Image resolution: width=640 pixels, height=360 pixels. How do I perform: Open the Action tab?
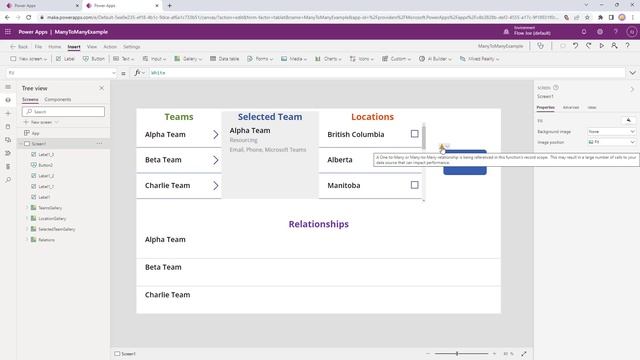pyautogui.click(x=110, y=47)
